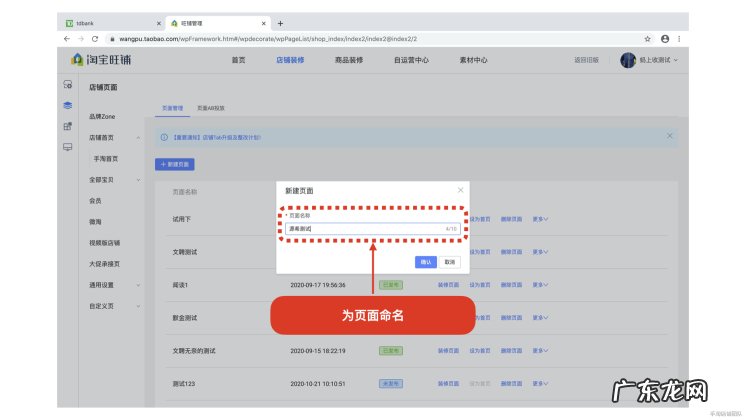This screenshot has height=420, width=746.
Task: Click 装修页面 in the 测试123 row
Action: 448,383
